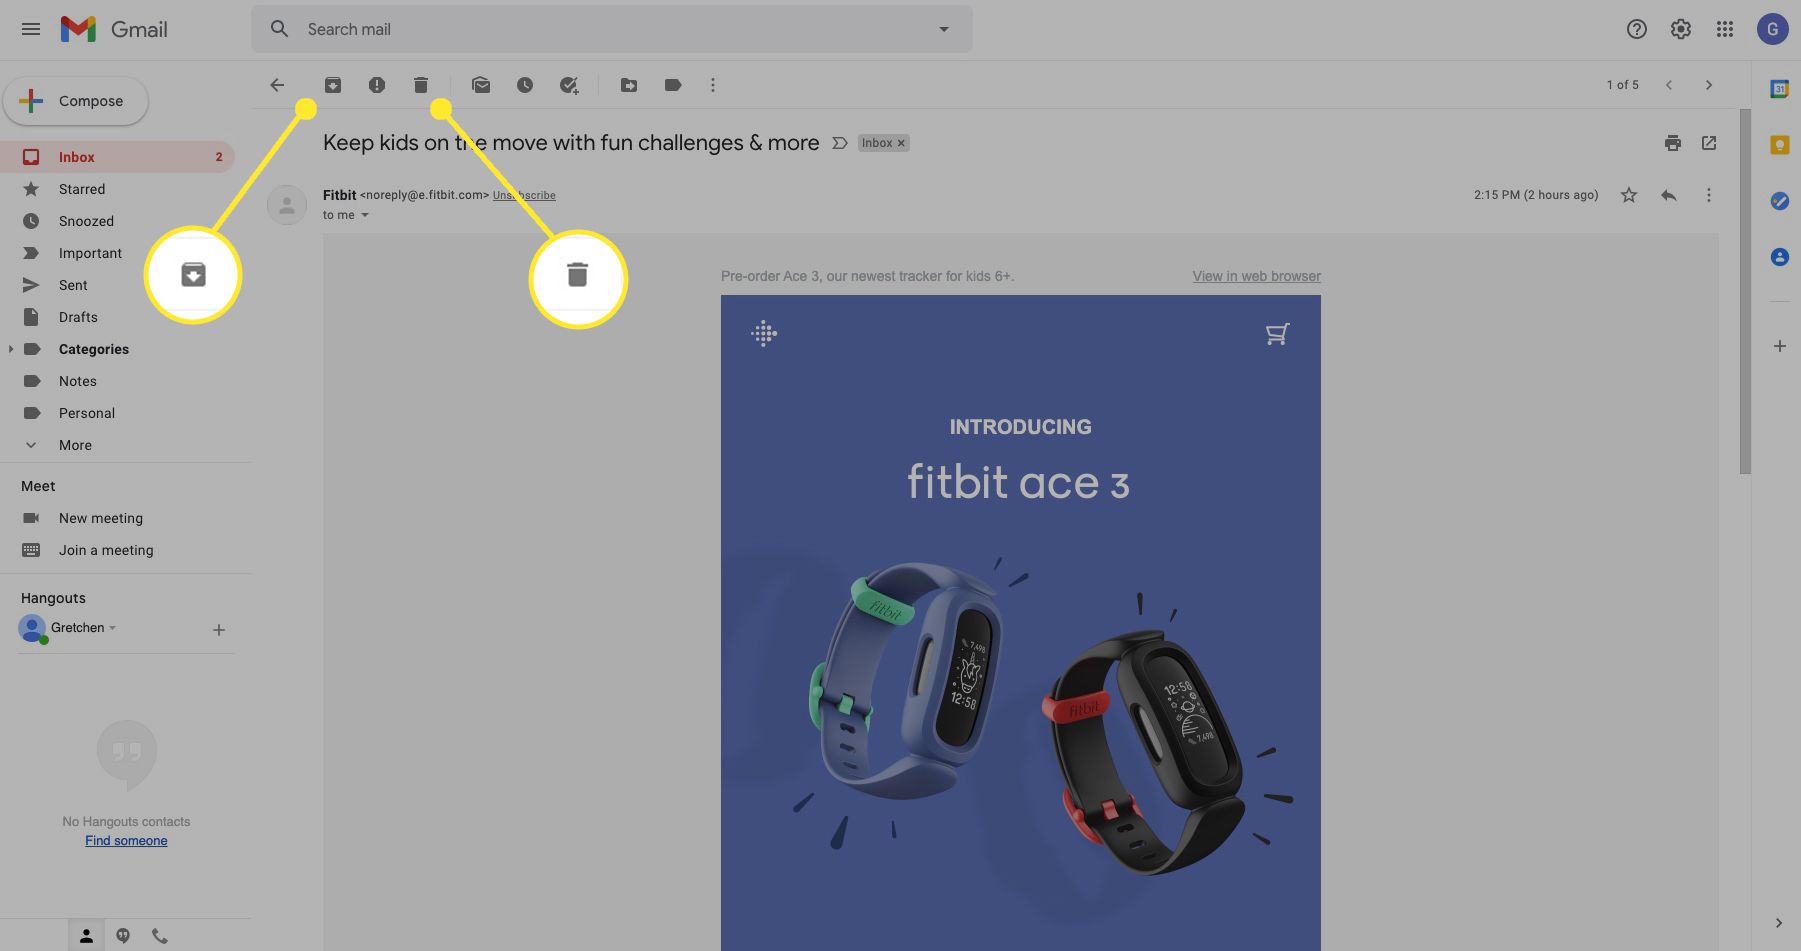Open View in web browser link

coord(1256,276)
